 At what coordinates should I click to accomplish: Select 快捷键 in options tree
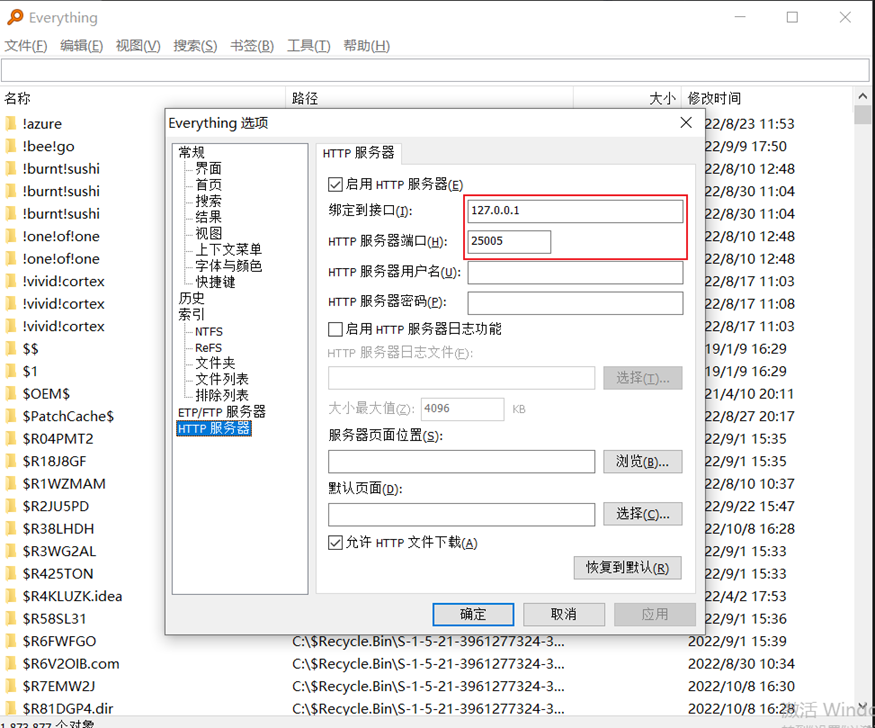[x=215, y=282]
